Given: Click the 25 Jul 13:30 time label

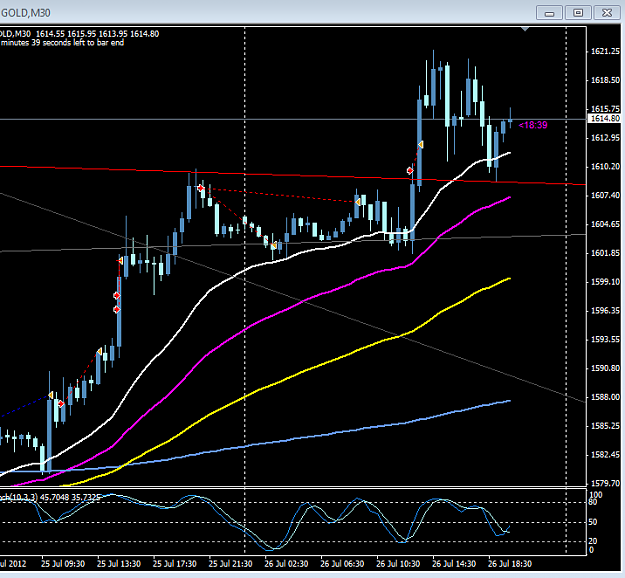Looking at the screenshot, I should pyautogui.click(x=119, y=564).
